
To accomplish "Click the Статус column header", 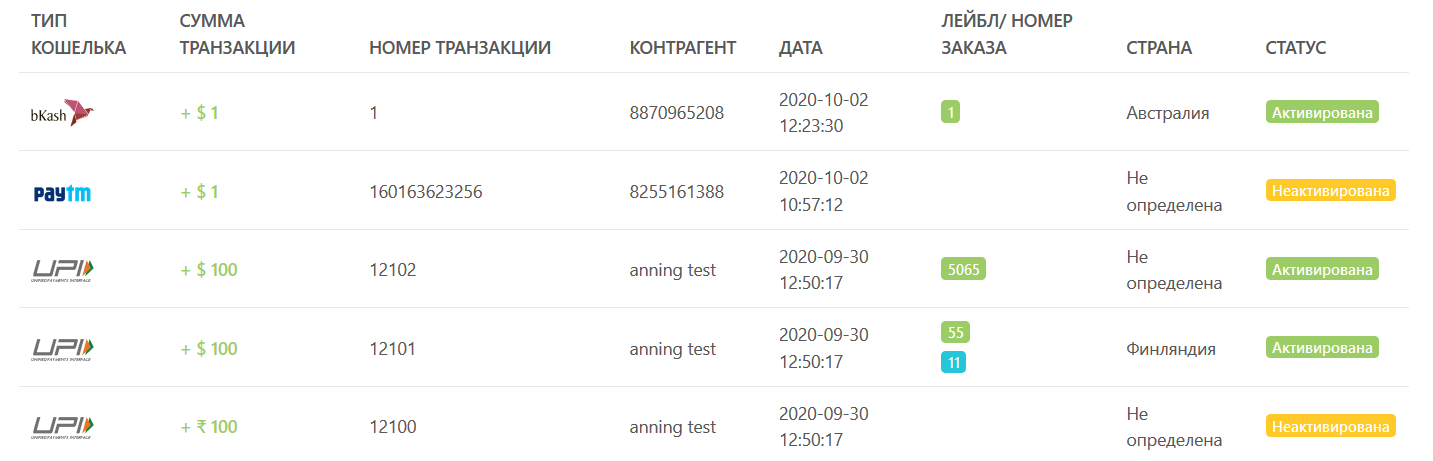I will 1296,48.
